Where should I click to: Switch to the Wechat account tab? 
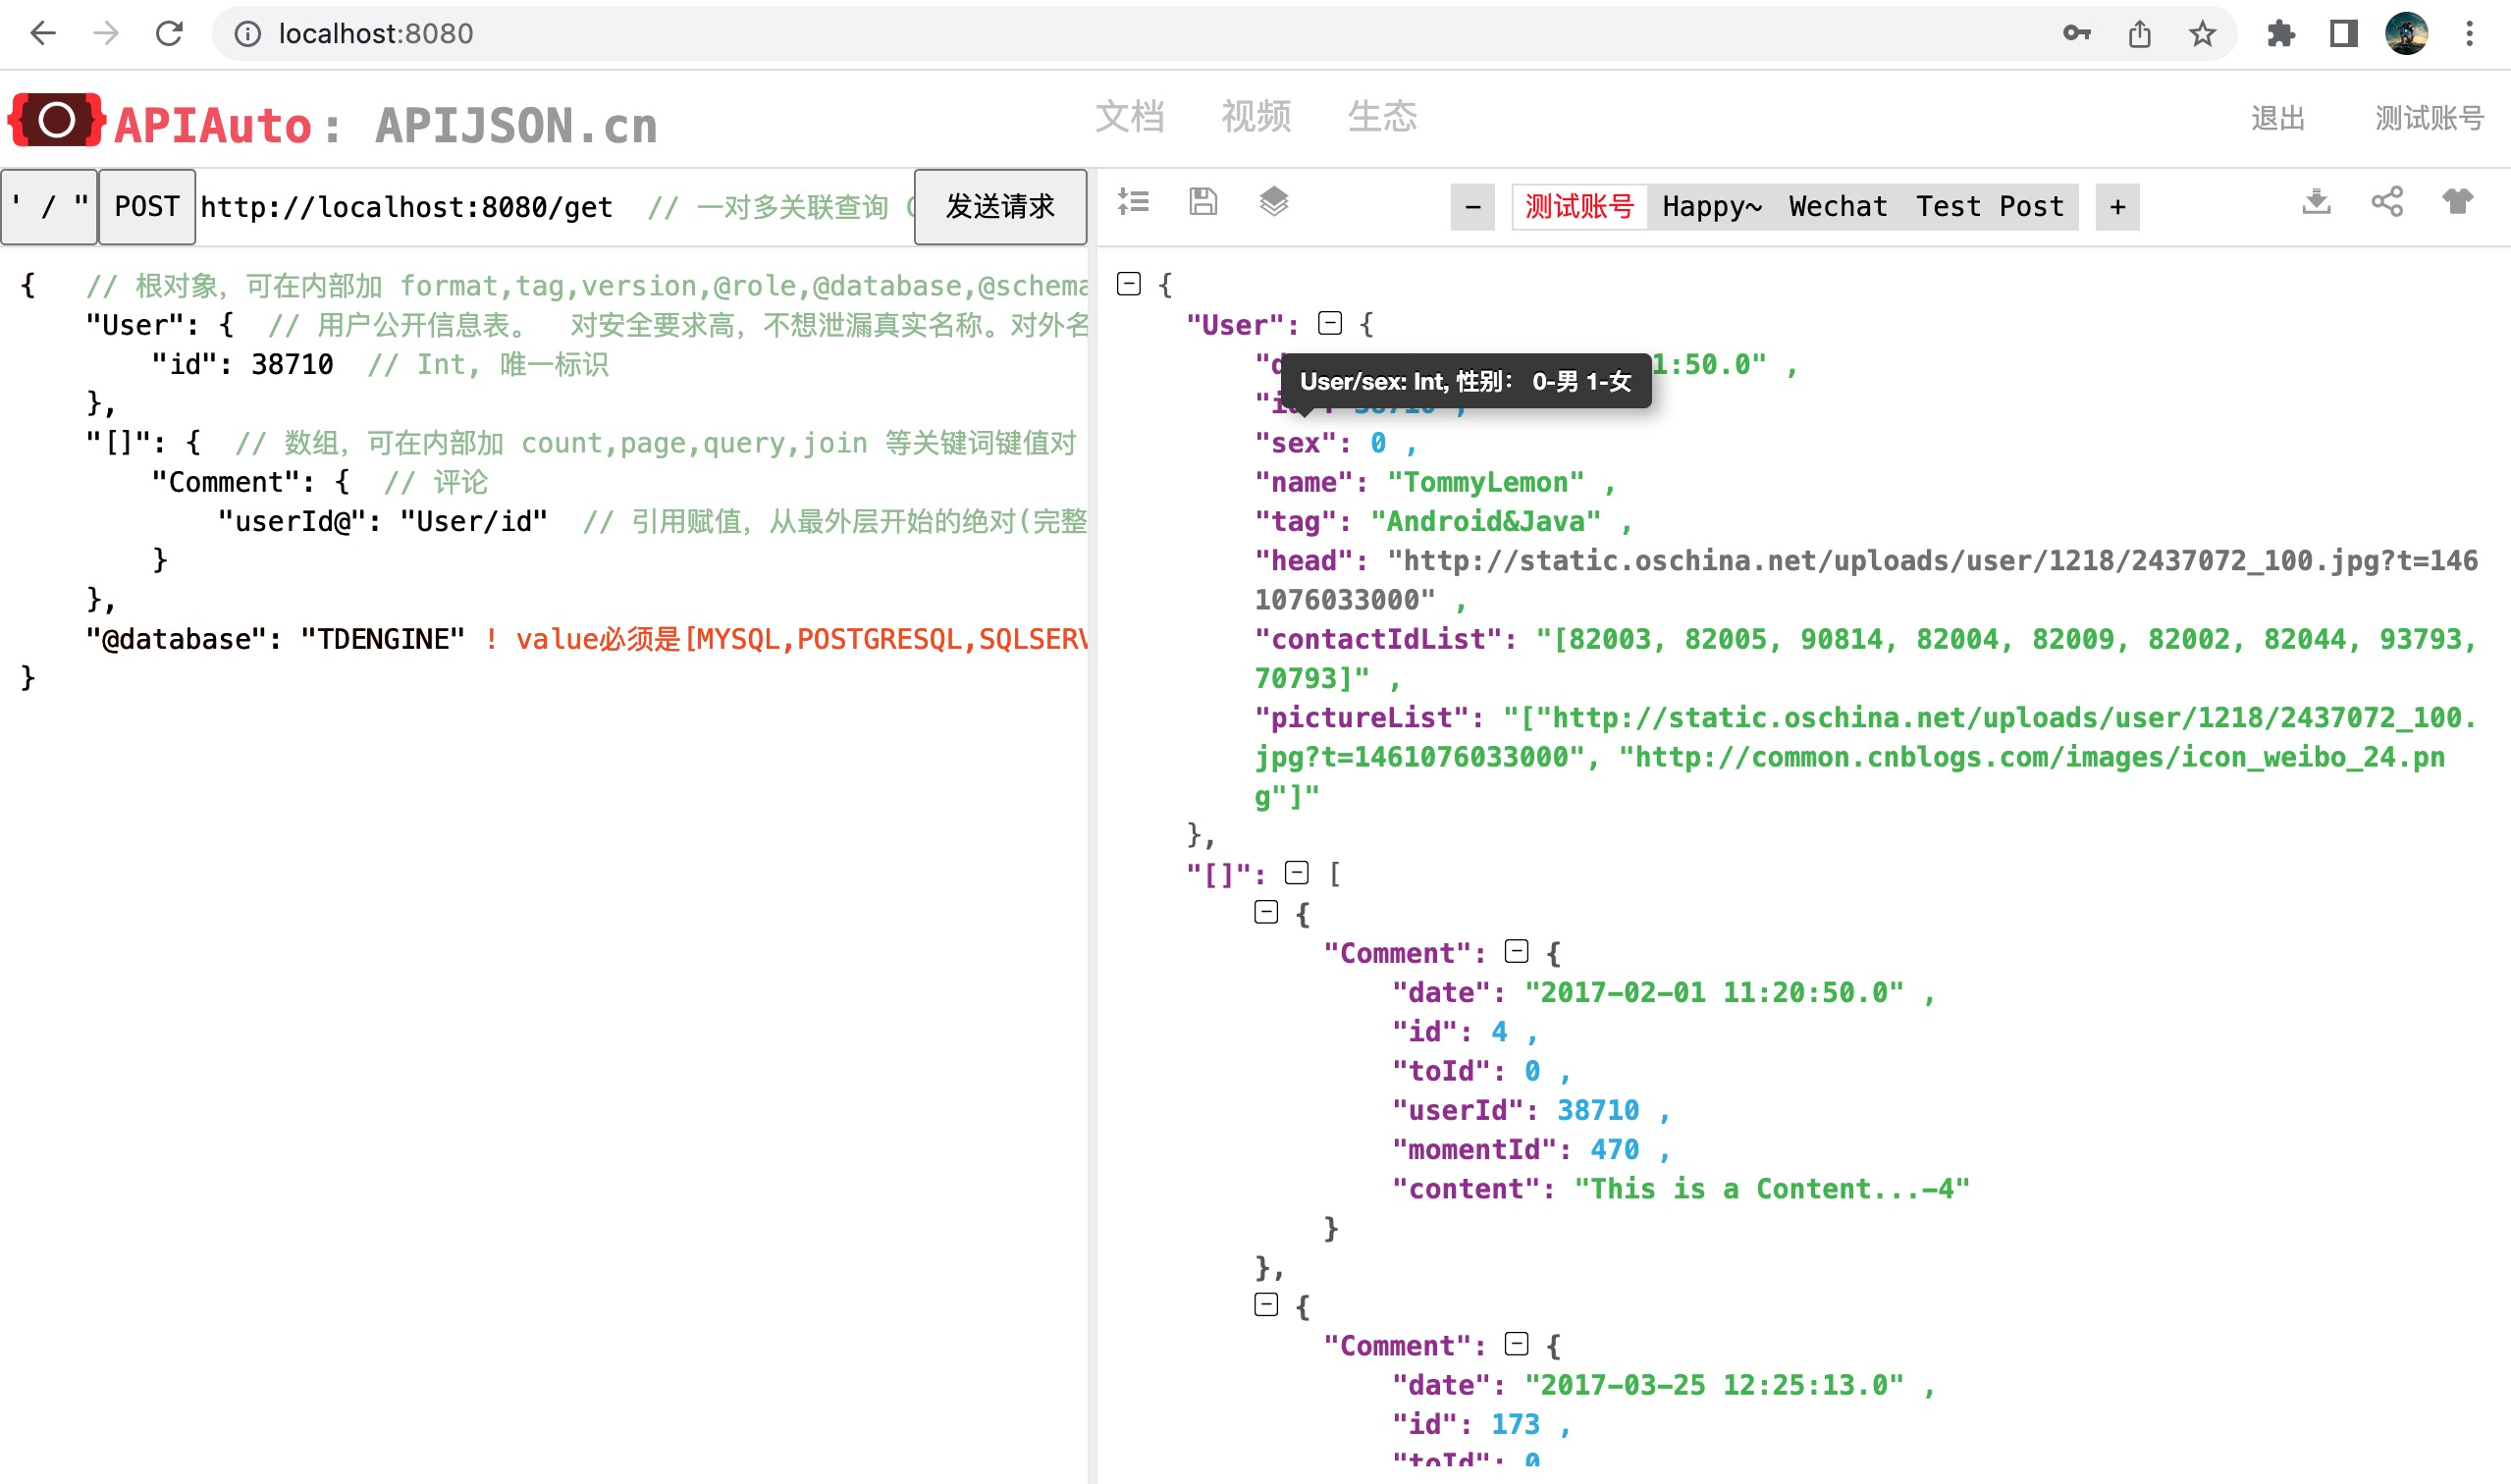tap(1838, 206)
